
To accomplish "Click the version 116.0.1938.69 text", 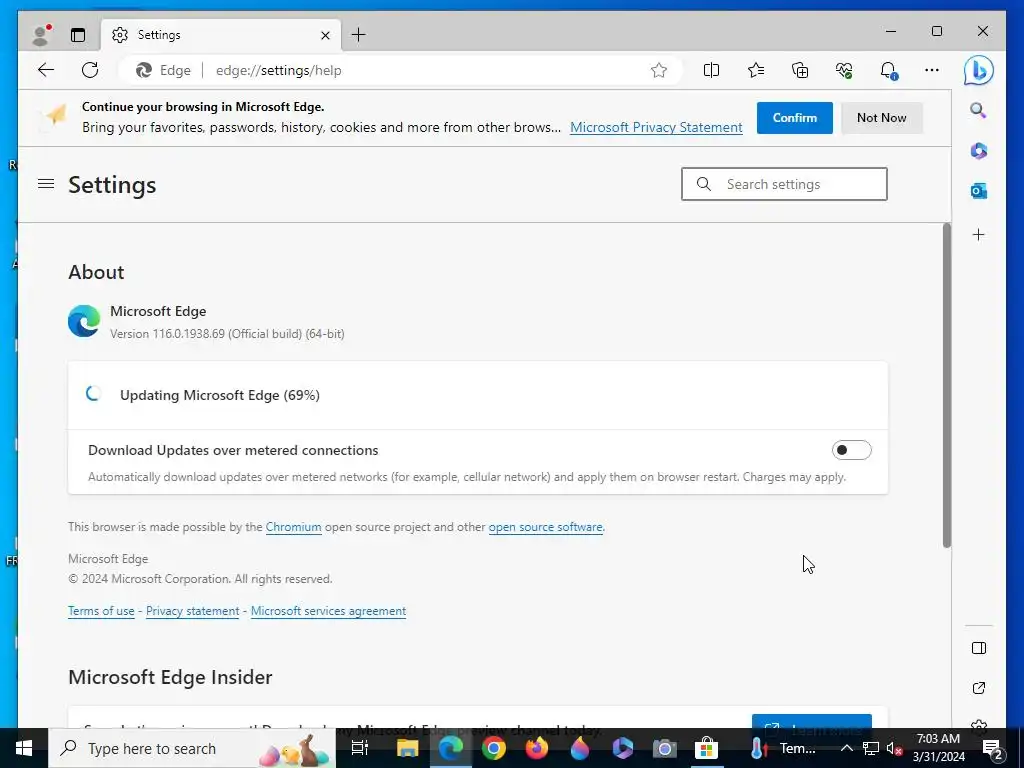I will point(227,334).
